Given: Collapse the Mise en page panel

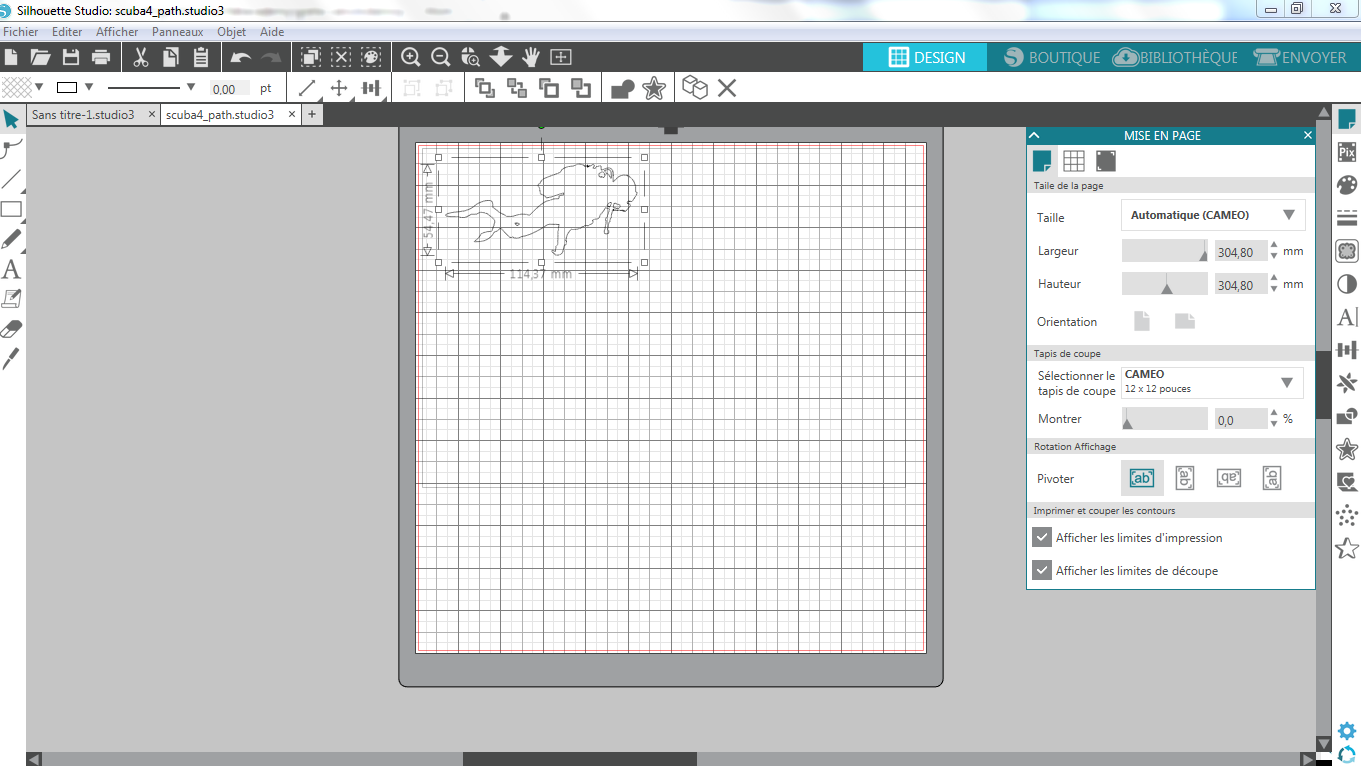Looking at the screenshot, I should (1035, 135).
